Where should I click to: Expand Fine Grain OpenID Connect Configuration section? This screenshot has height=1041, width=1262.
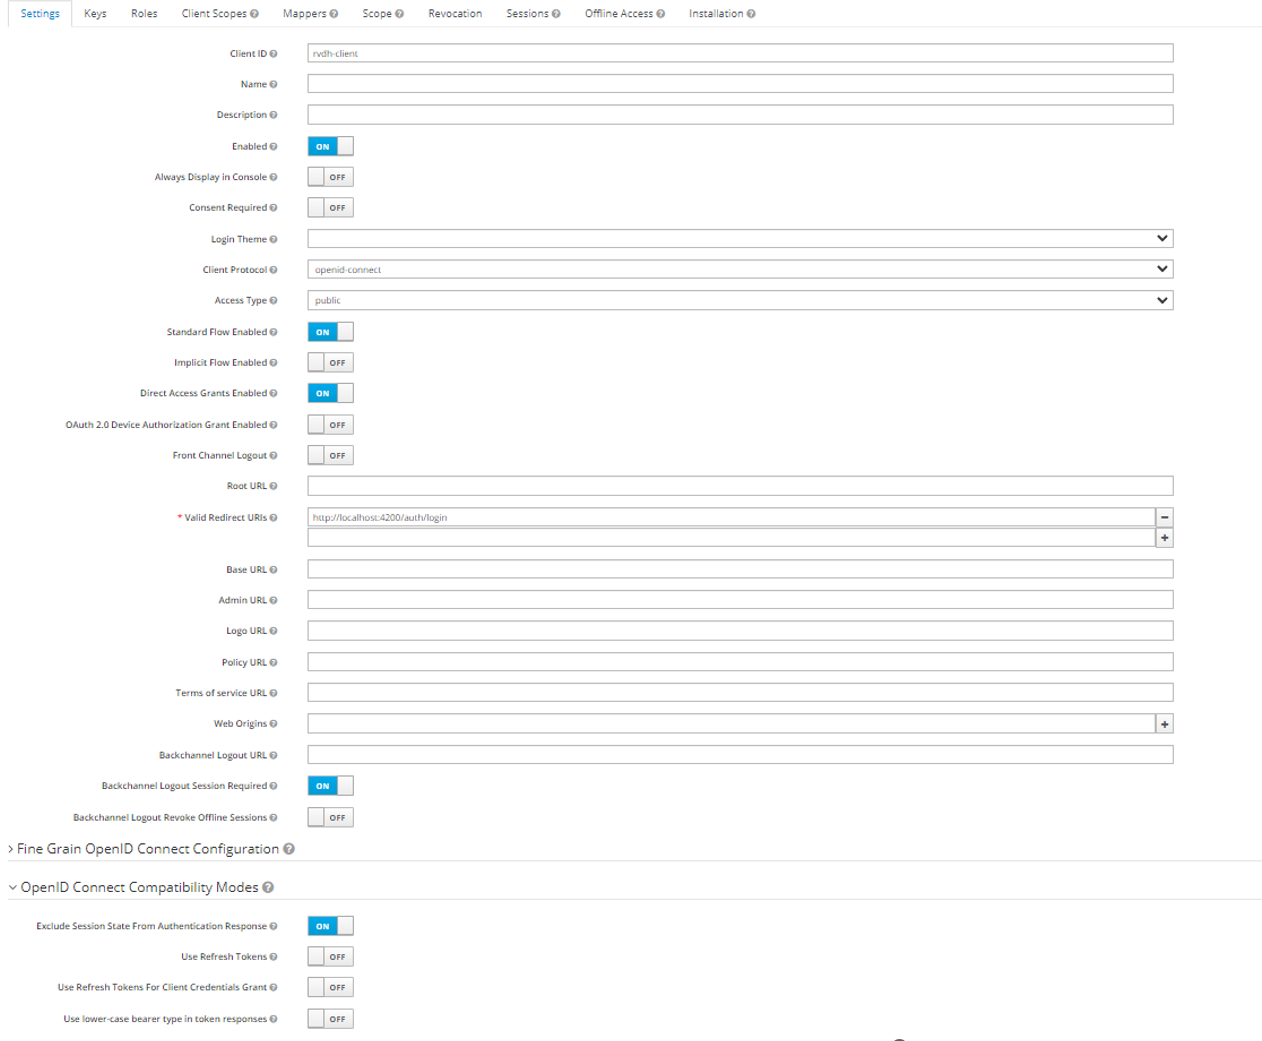coord(147,849)
